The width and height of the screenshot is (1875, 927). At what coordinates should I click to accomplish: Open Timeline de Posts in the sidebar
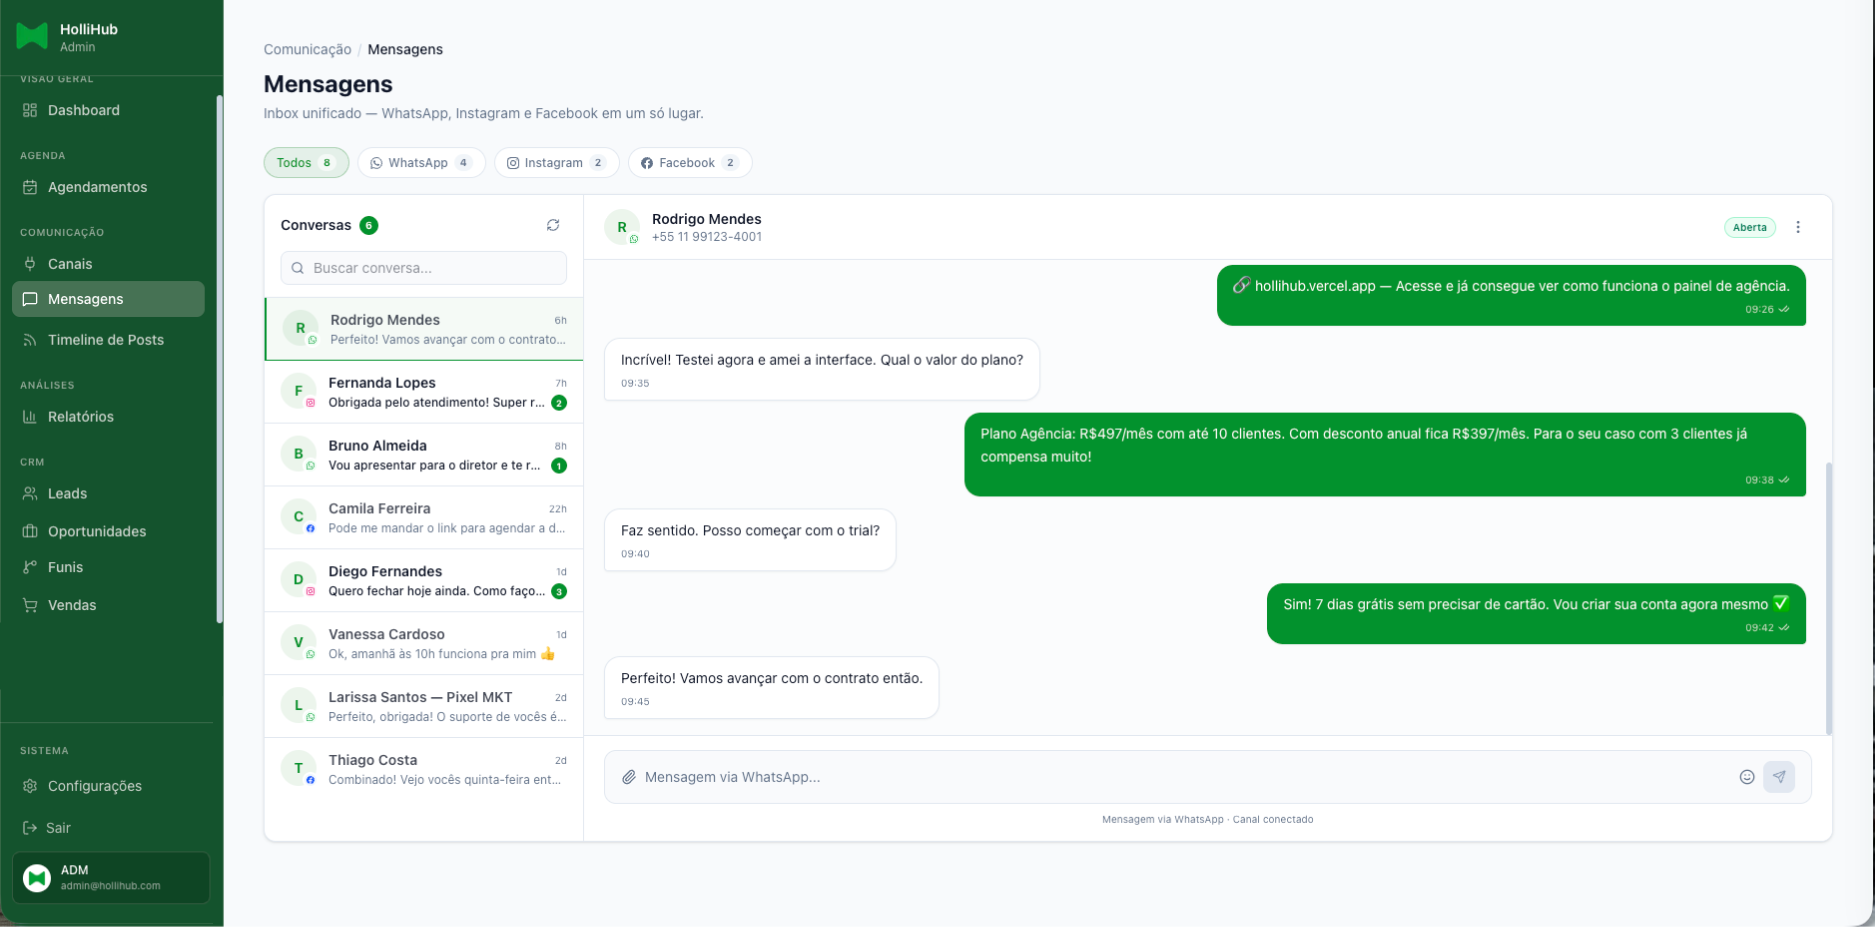pos(106,340)
